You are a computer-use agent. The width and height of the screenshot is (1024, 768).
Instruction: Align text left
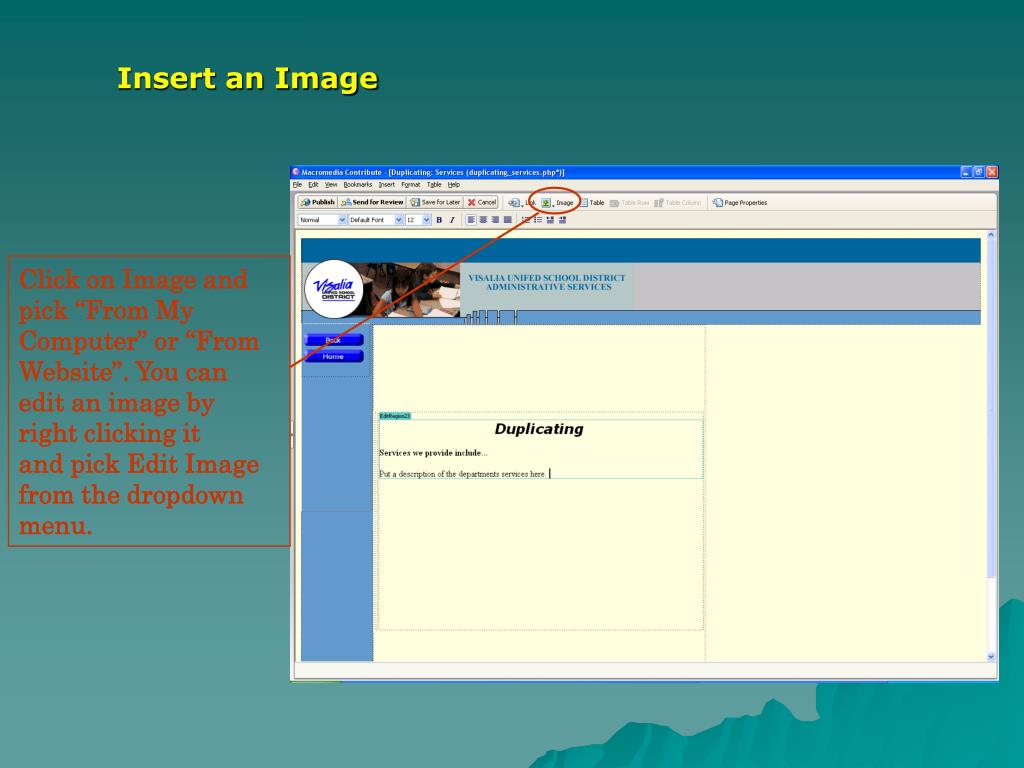[x=471, y=220]
